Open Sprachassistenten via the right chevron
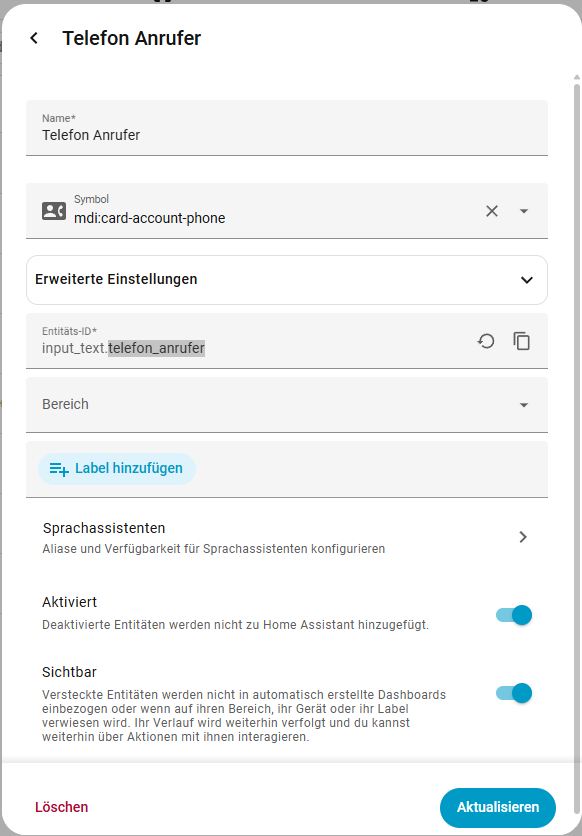This screenshot has height=836, width=582. click(x=523, y=537)
